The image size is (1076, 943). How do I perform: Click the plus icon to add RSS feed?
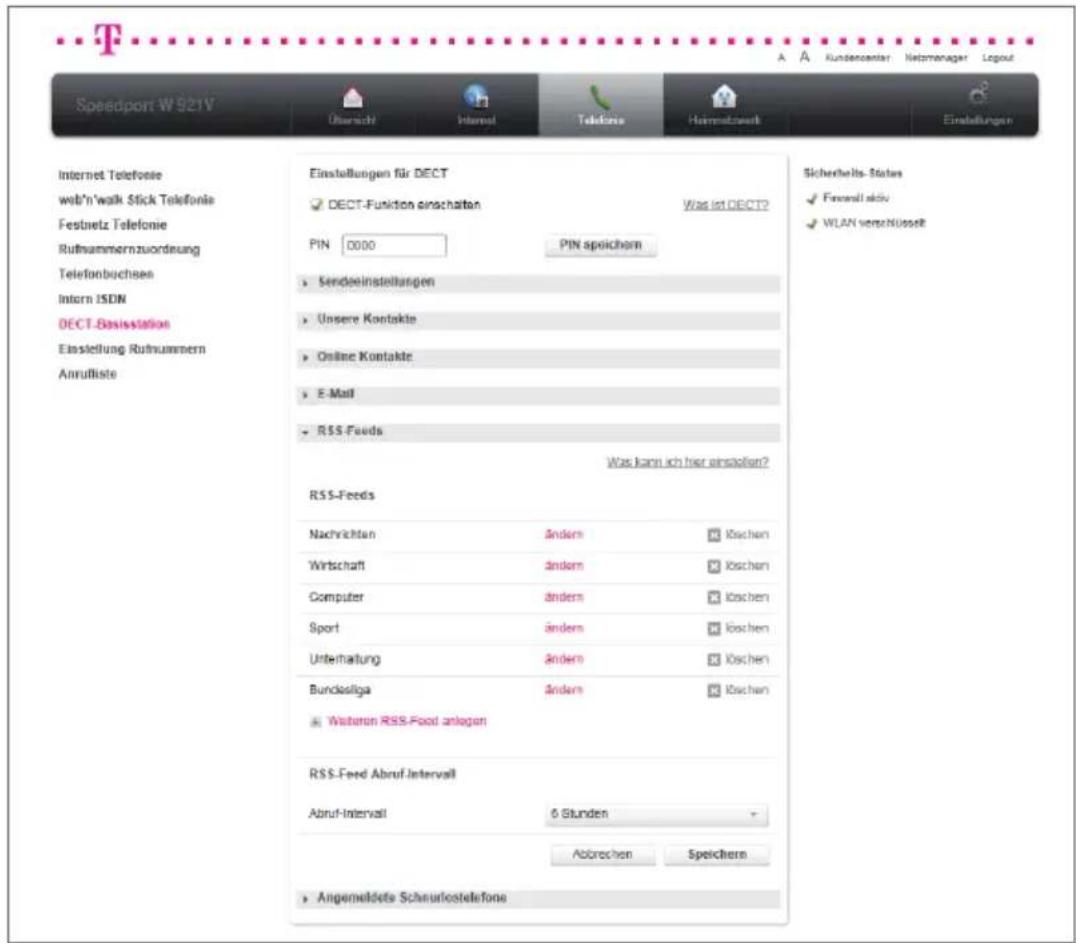(316, 721)
